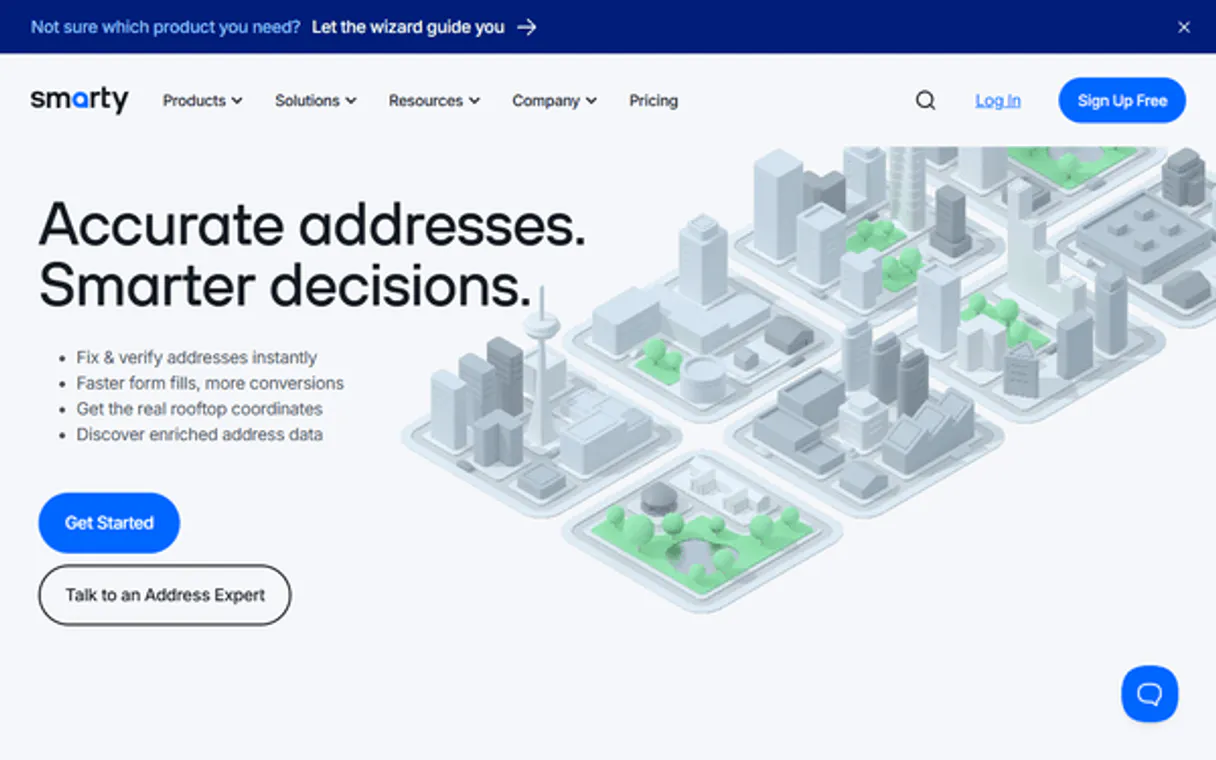Show the Company dropdown menu
Screen dimensions: 1216x760
(554, 100)
